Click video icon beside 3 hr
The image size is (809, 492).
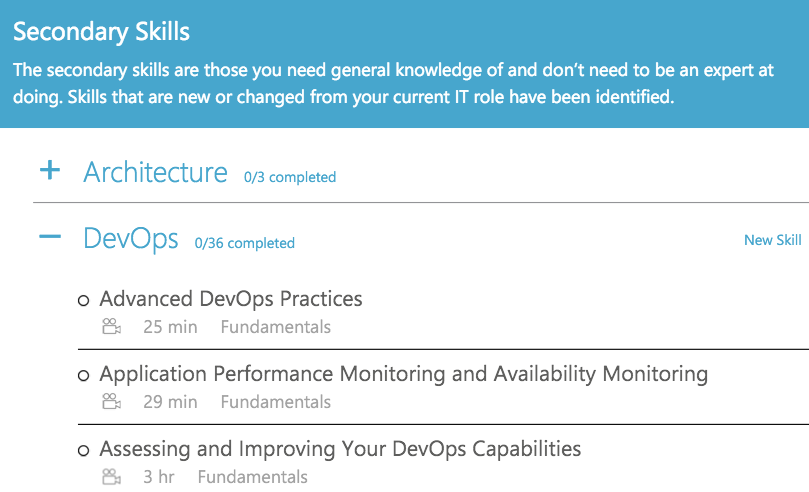[111, 477]
